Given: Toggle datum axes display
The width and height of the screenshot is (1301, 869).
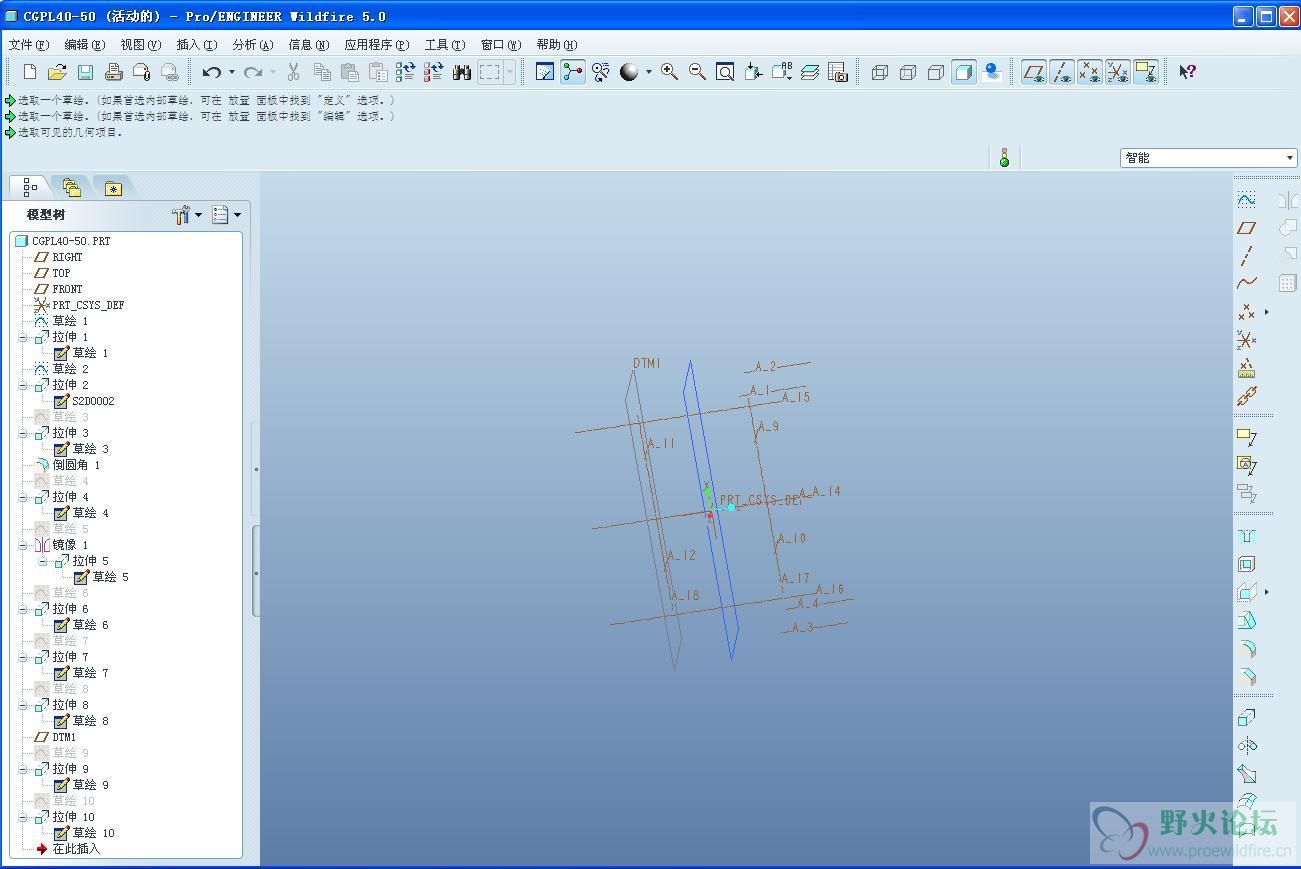Looking at the screenshot, I should point(1062,72).
